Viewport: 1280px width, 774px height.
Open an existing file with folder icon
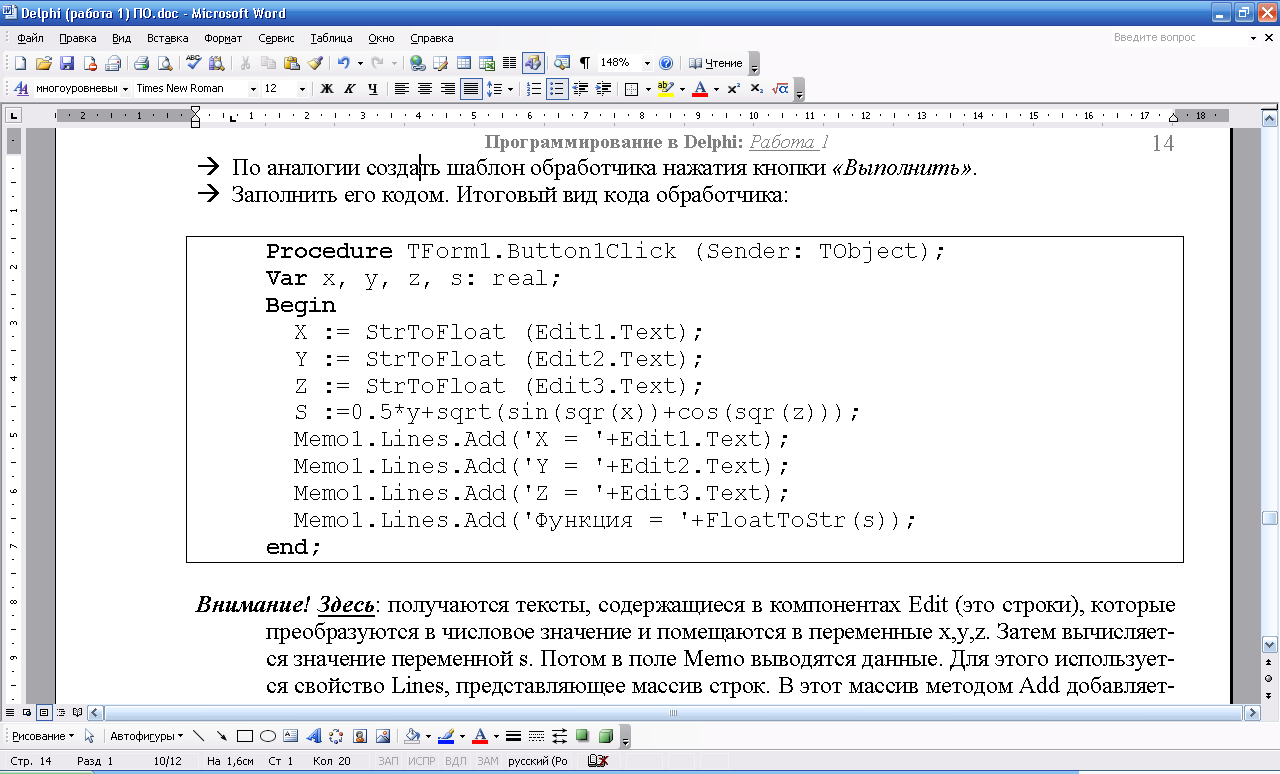tap(44, 63)
